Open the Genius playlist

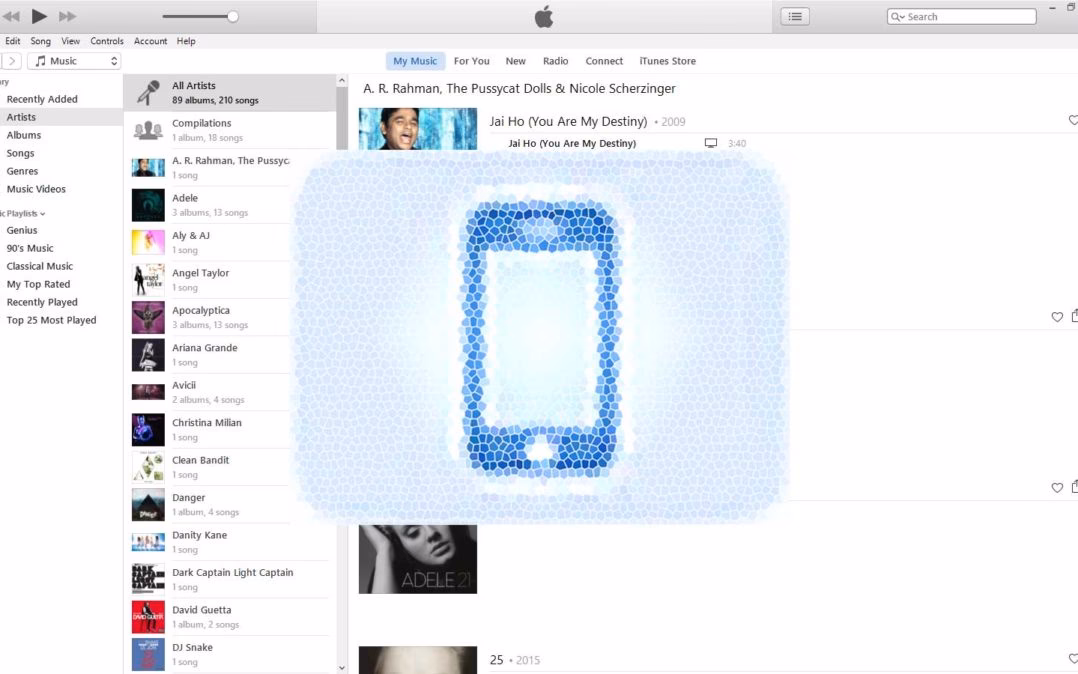pyautogui.click(x=21, y=230)
